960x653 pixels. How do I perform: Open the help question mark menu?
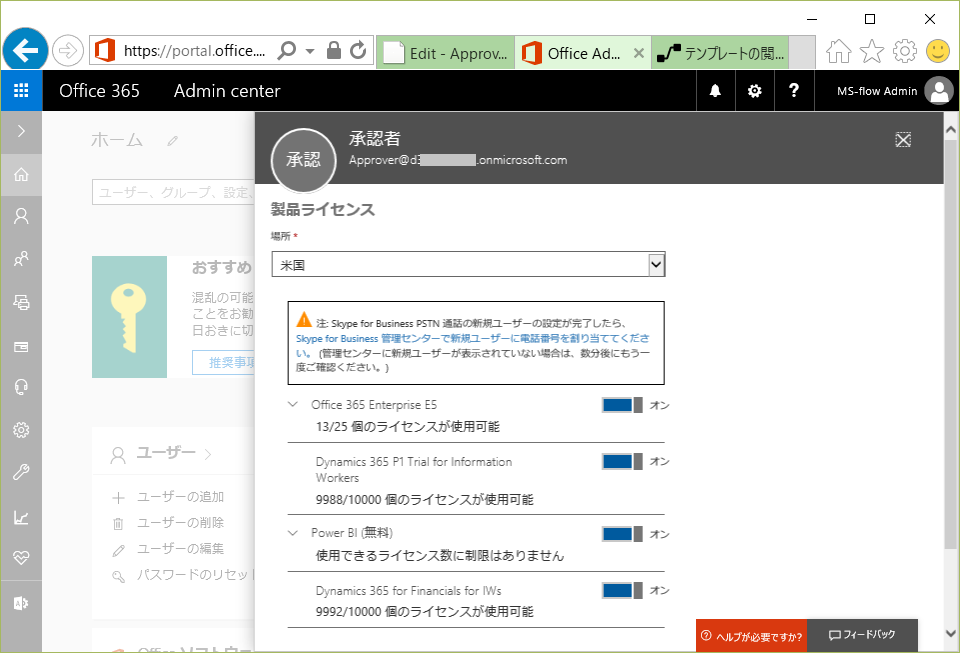click(794, 91)
